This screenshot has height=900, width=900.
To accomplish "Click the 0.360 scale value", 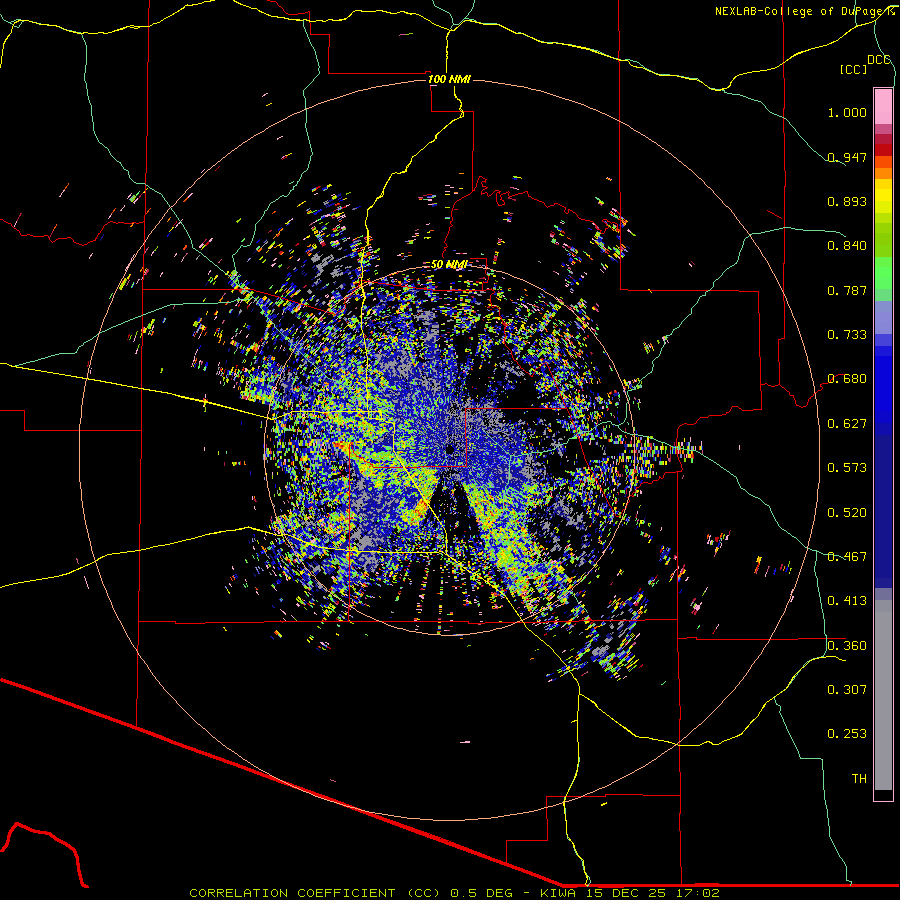I will pyautogui.click(x=847, y=646).
